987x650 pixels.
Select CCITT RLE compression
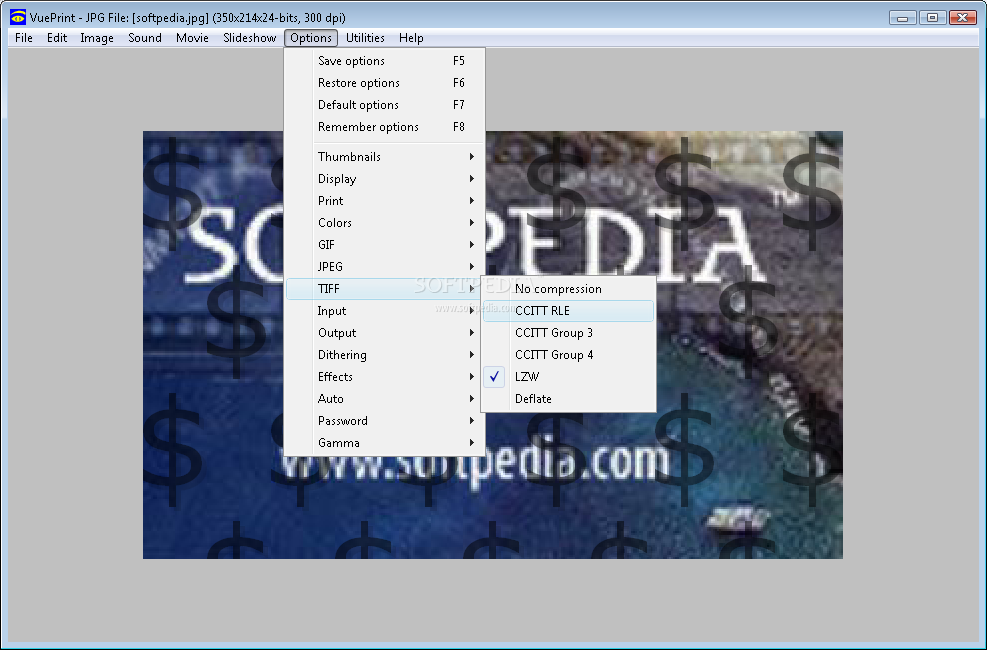(568, 311)
